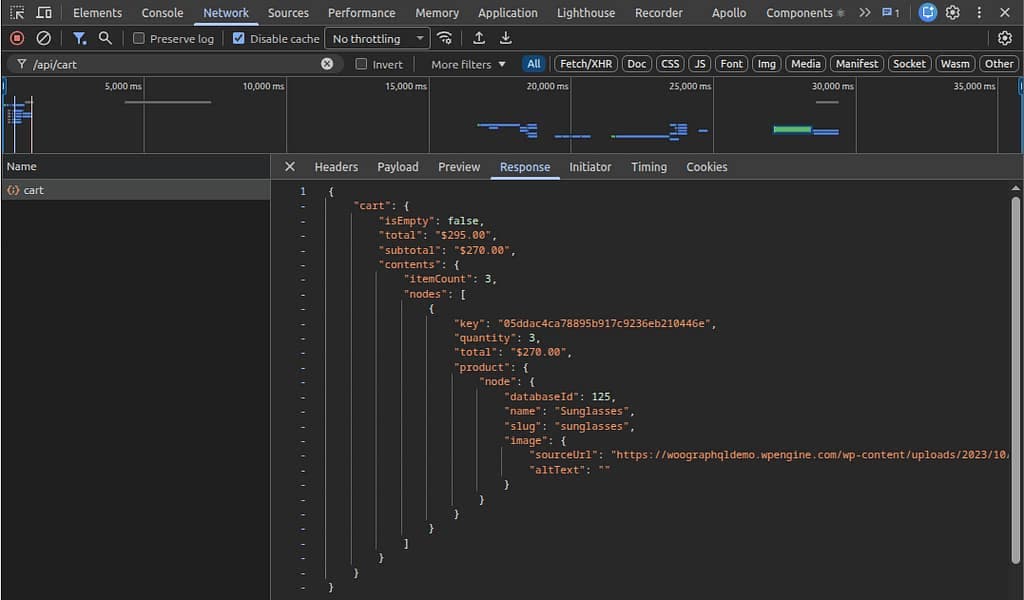Filter requests by Socket type
Viewport: 1024px width, 600px height.
[x=909, y=64]
